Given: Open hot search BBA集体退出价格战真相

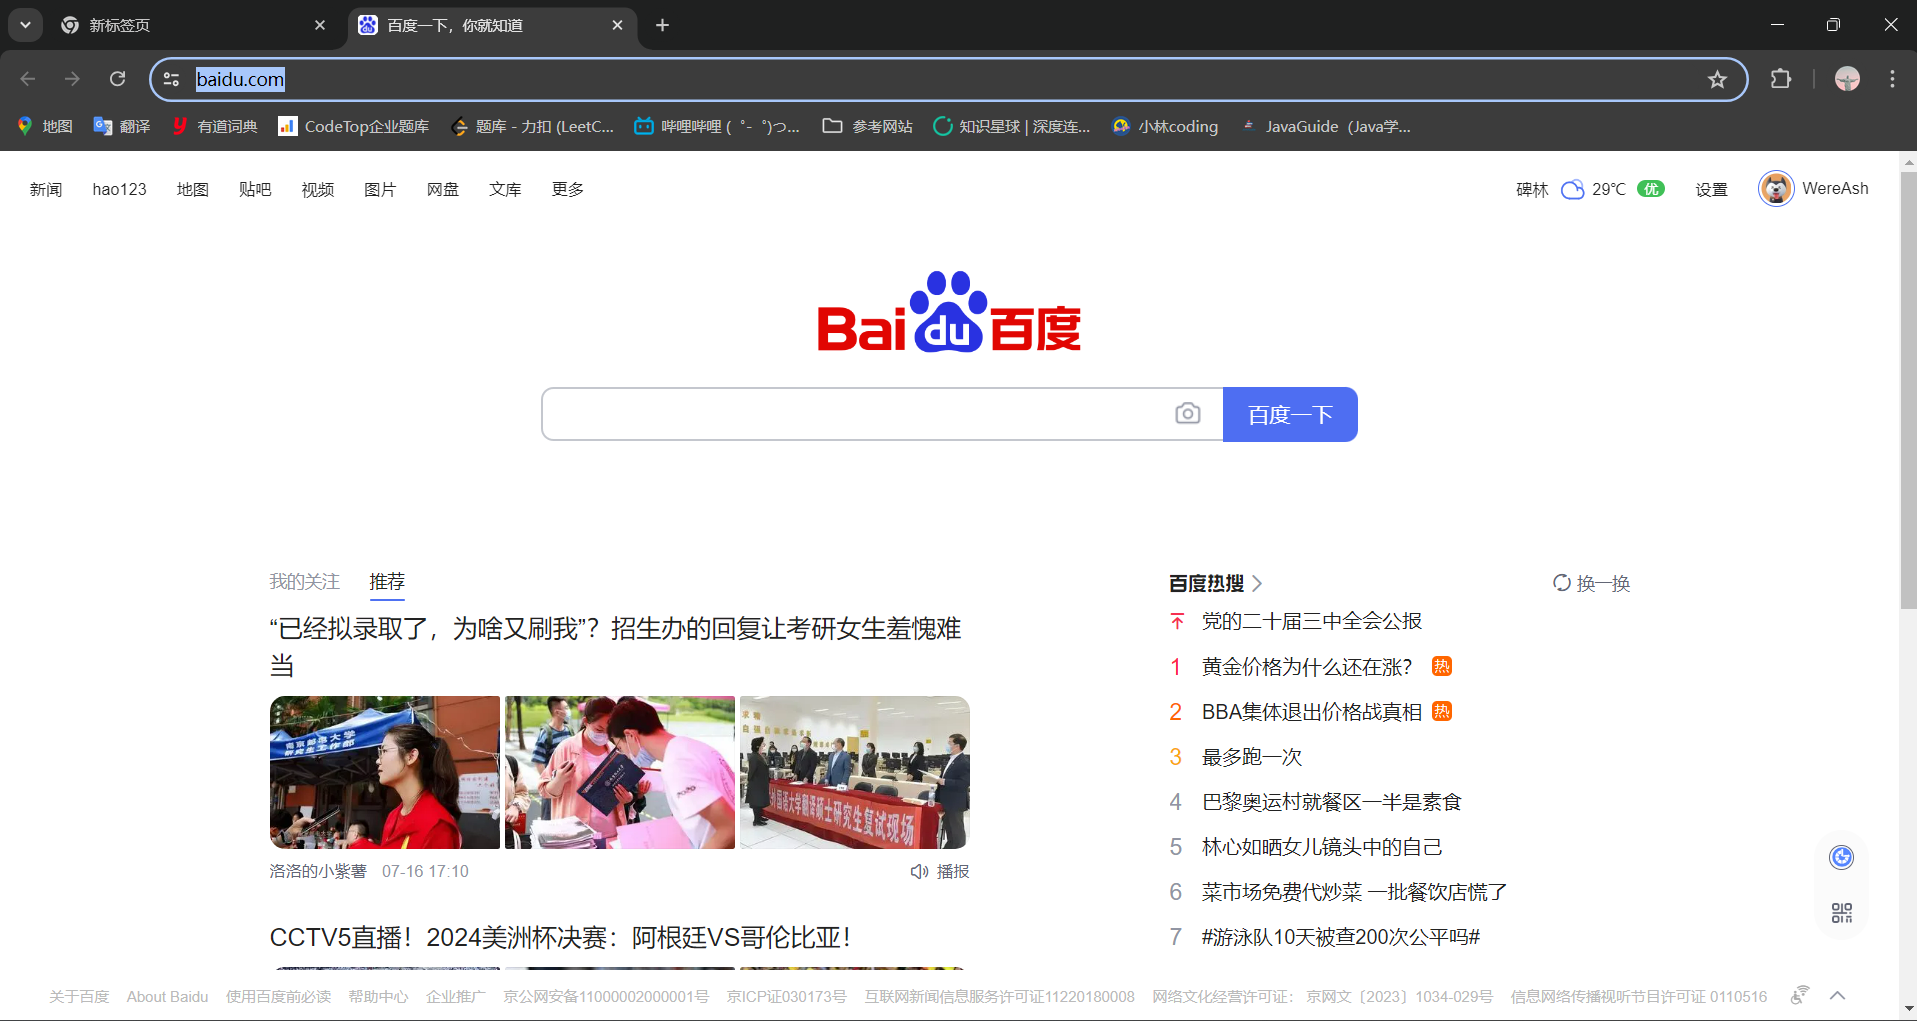Looking at the screenshot, I should pos(1312,712).
